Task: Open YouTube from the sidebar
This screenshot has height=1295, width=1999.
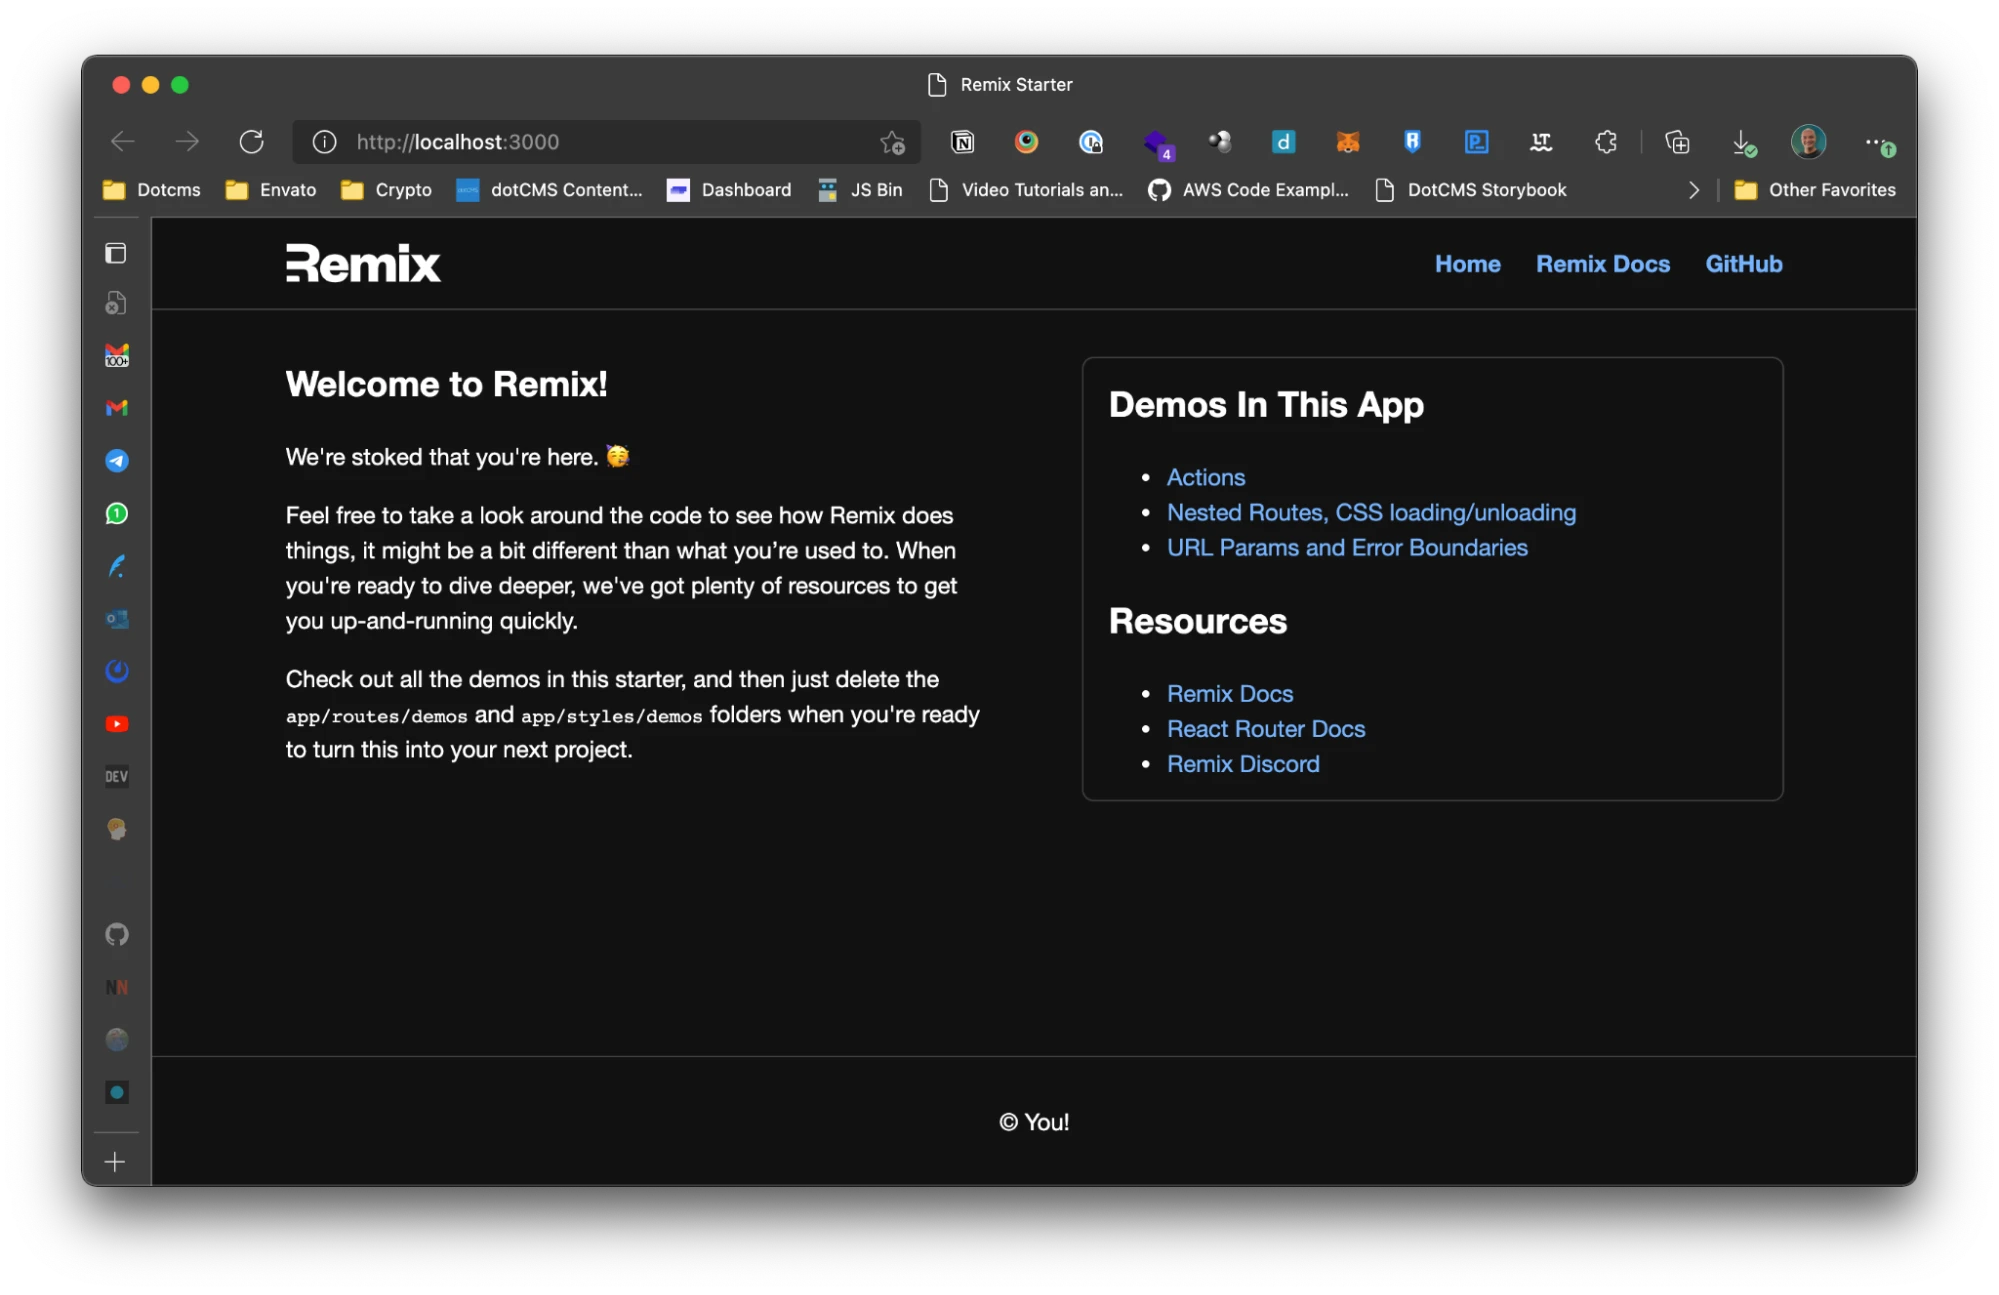Action: (x=117, y=724)
